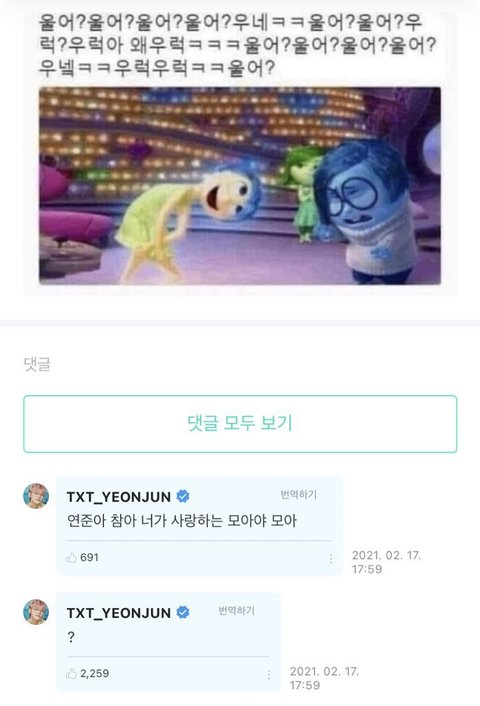Open more options on the 691-likes comment
The width and height of the screenshot is (480, 706).
click(331, 559)
